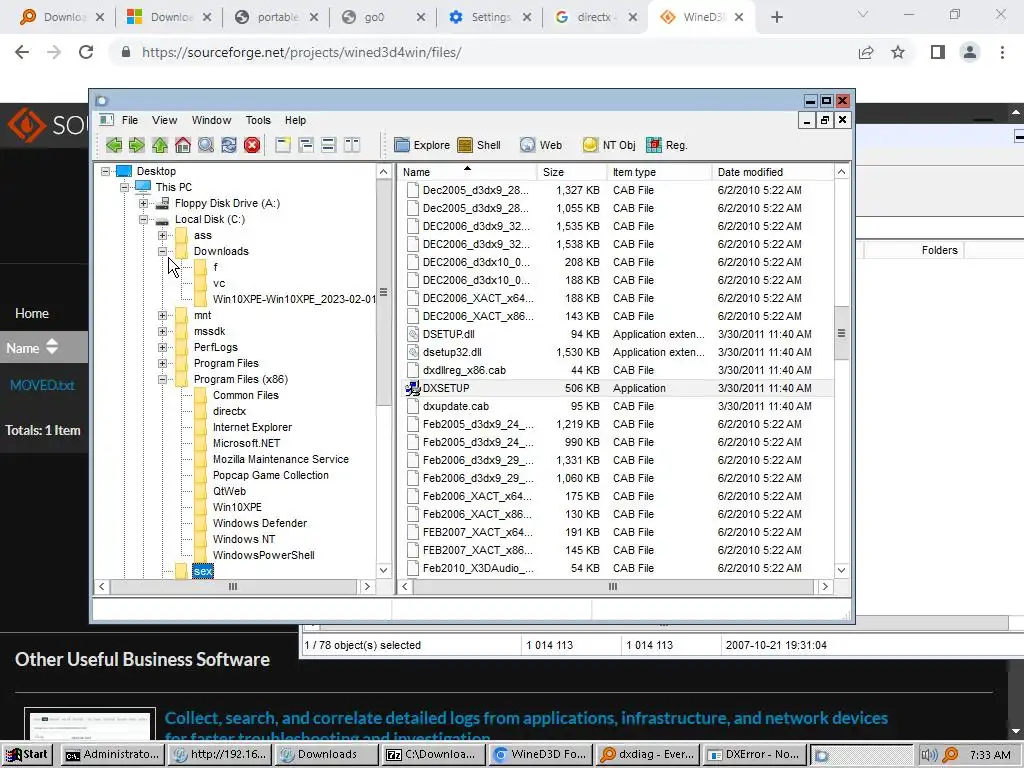Image resolution: width=1024 pixels, height=768 pixels.
Task: Go up one folder level with green up arrow
Action: pos(159,145)
